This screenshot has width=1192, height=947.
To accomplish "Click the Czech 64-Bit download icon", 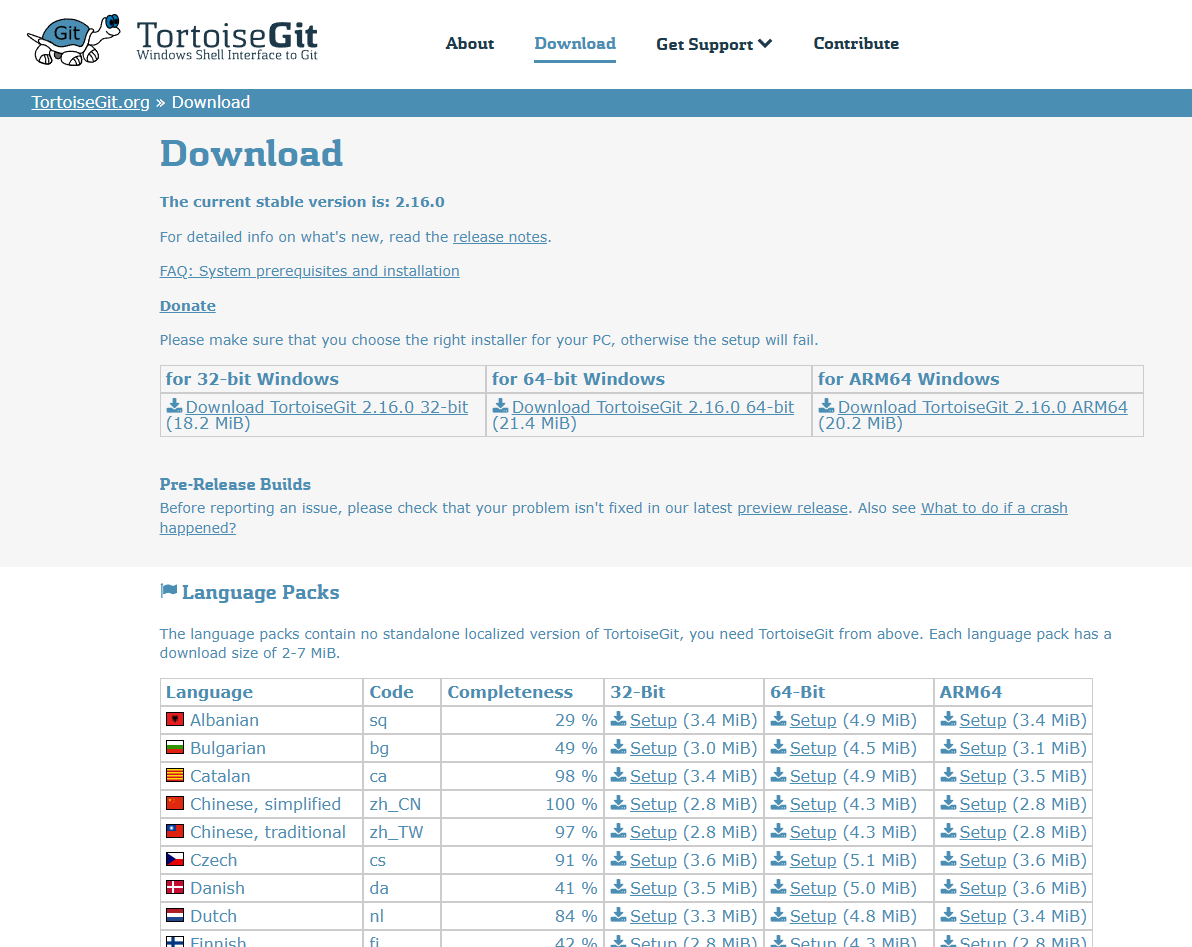I will (778, 860).
